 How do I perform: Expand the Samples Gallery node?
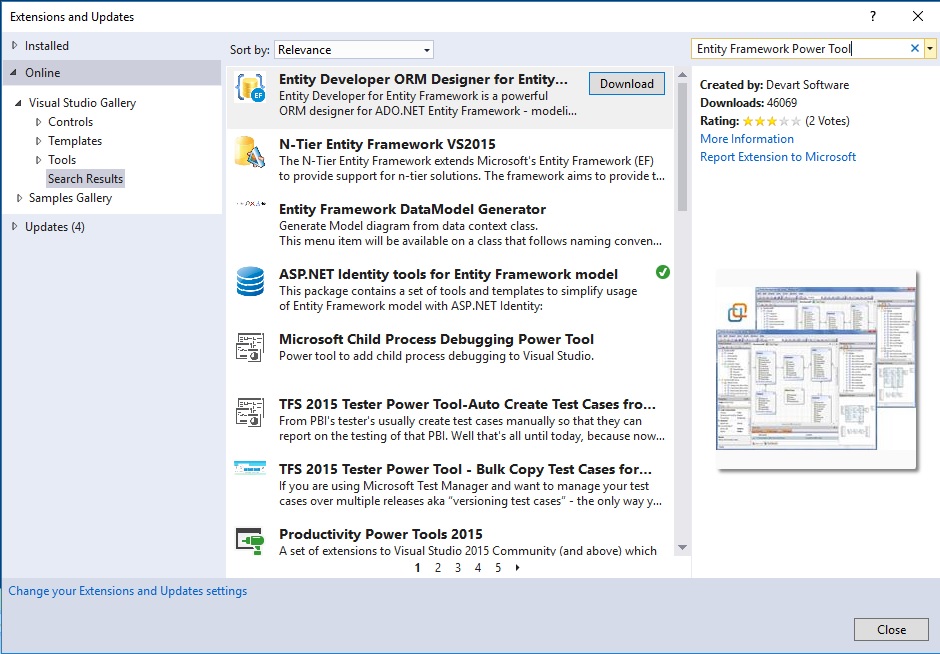point(19,198)
